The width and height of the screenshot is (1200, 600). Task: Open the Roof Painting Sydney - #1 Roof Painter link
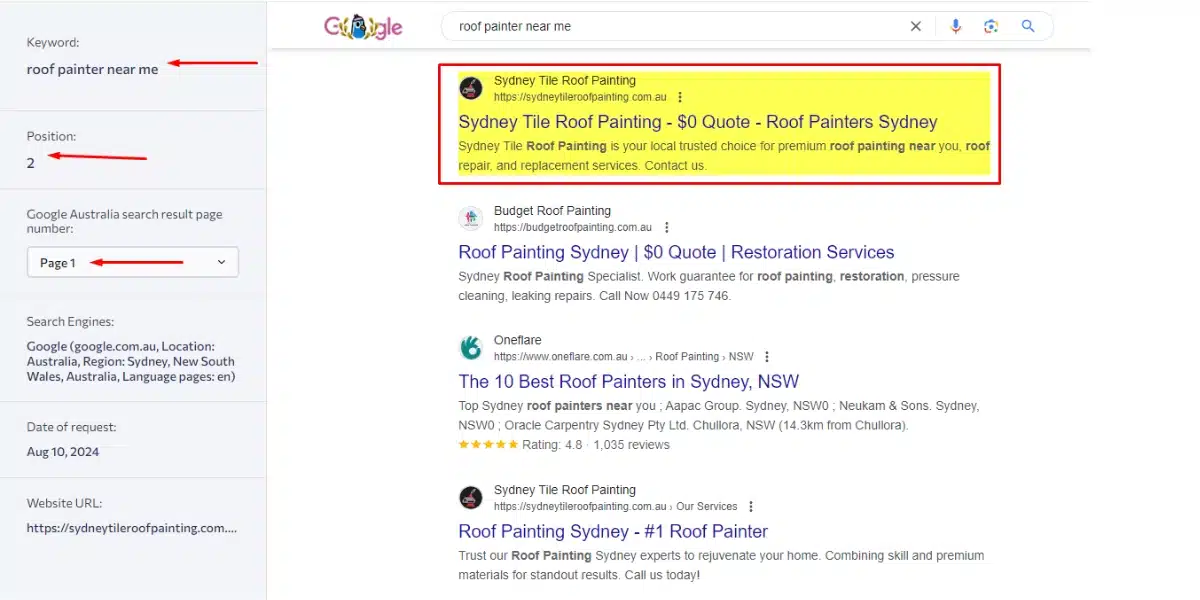613,531
